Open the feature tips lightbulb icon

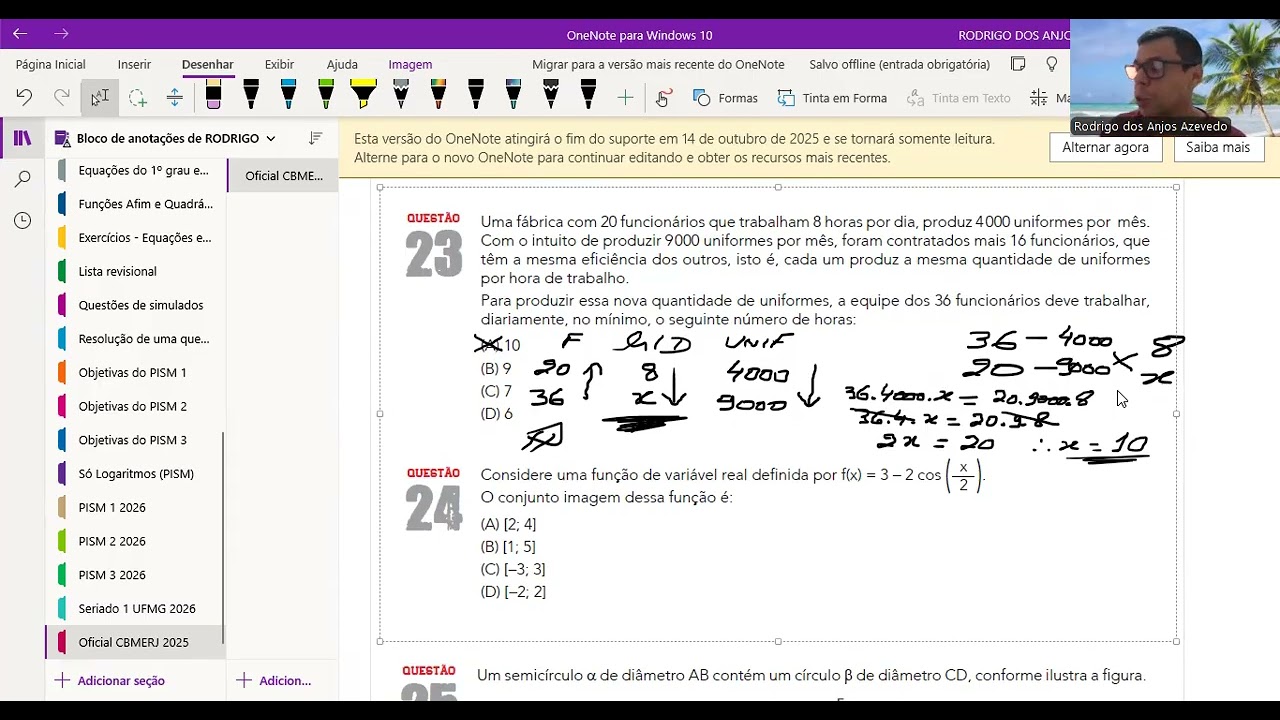click(1051, 64)
